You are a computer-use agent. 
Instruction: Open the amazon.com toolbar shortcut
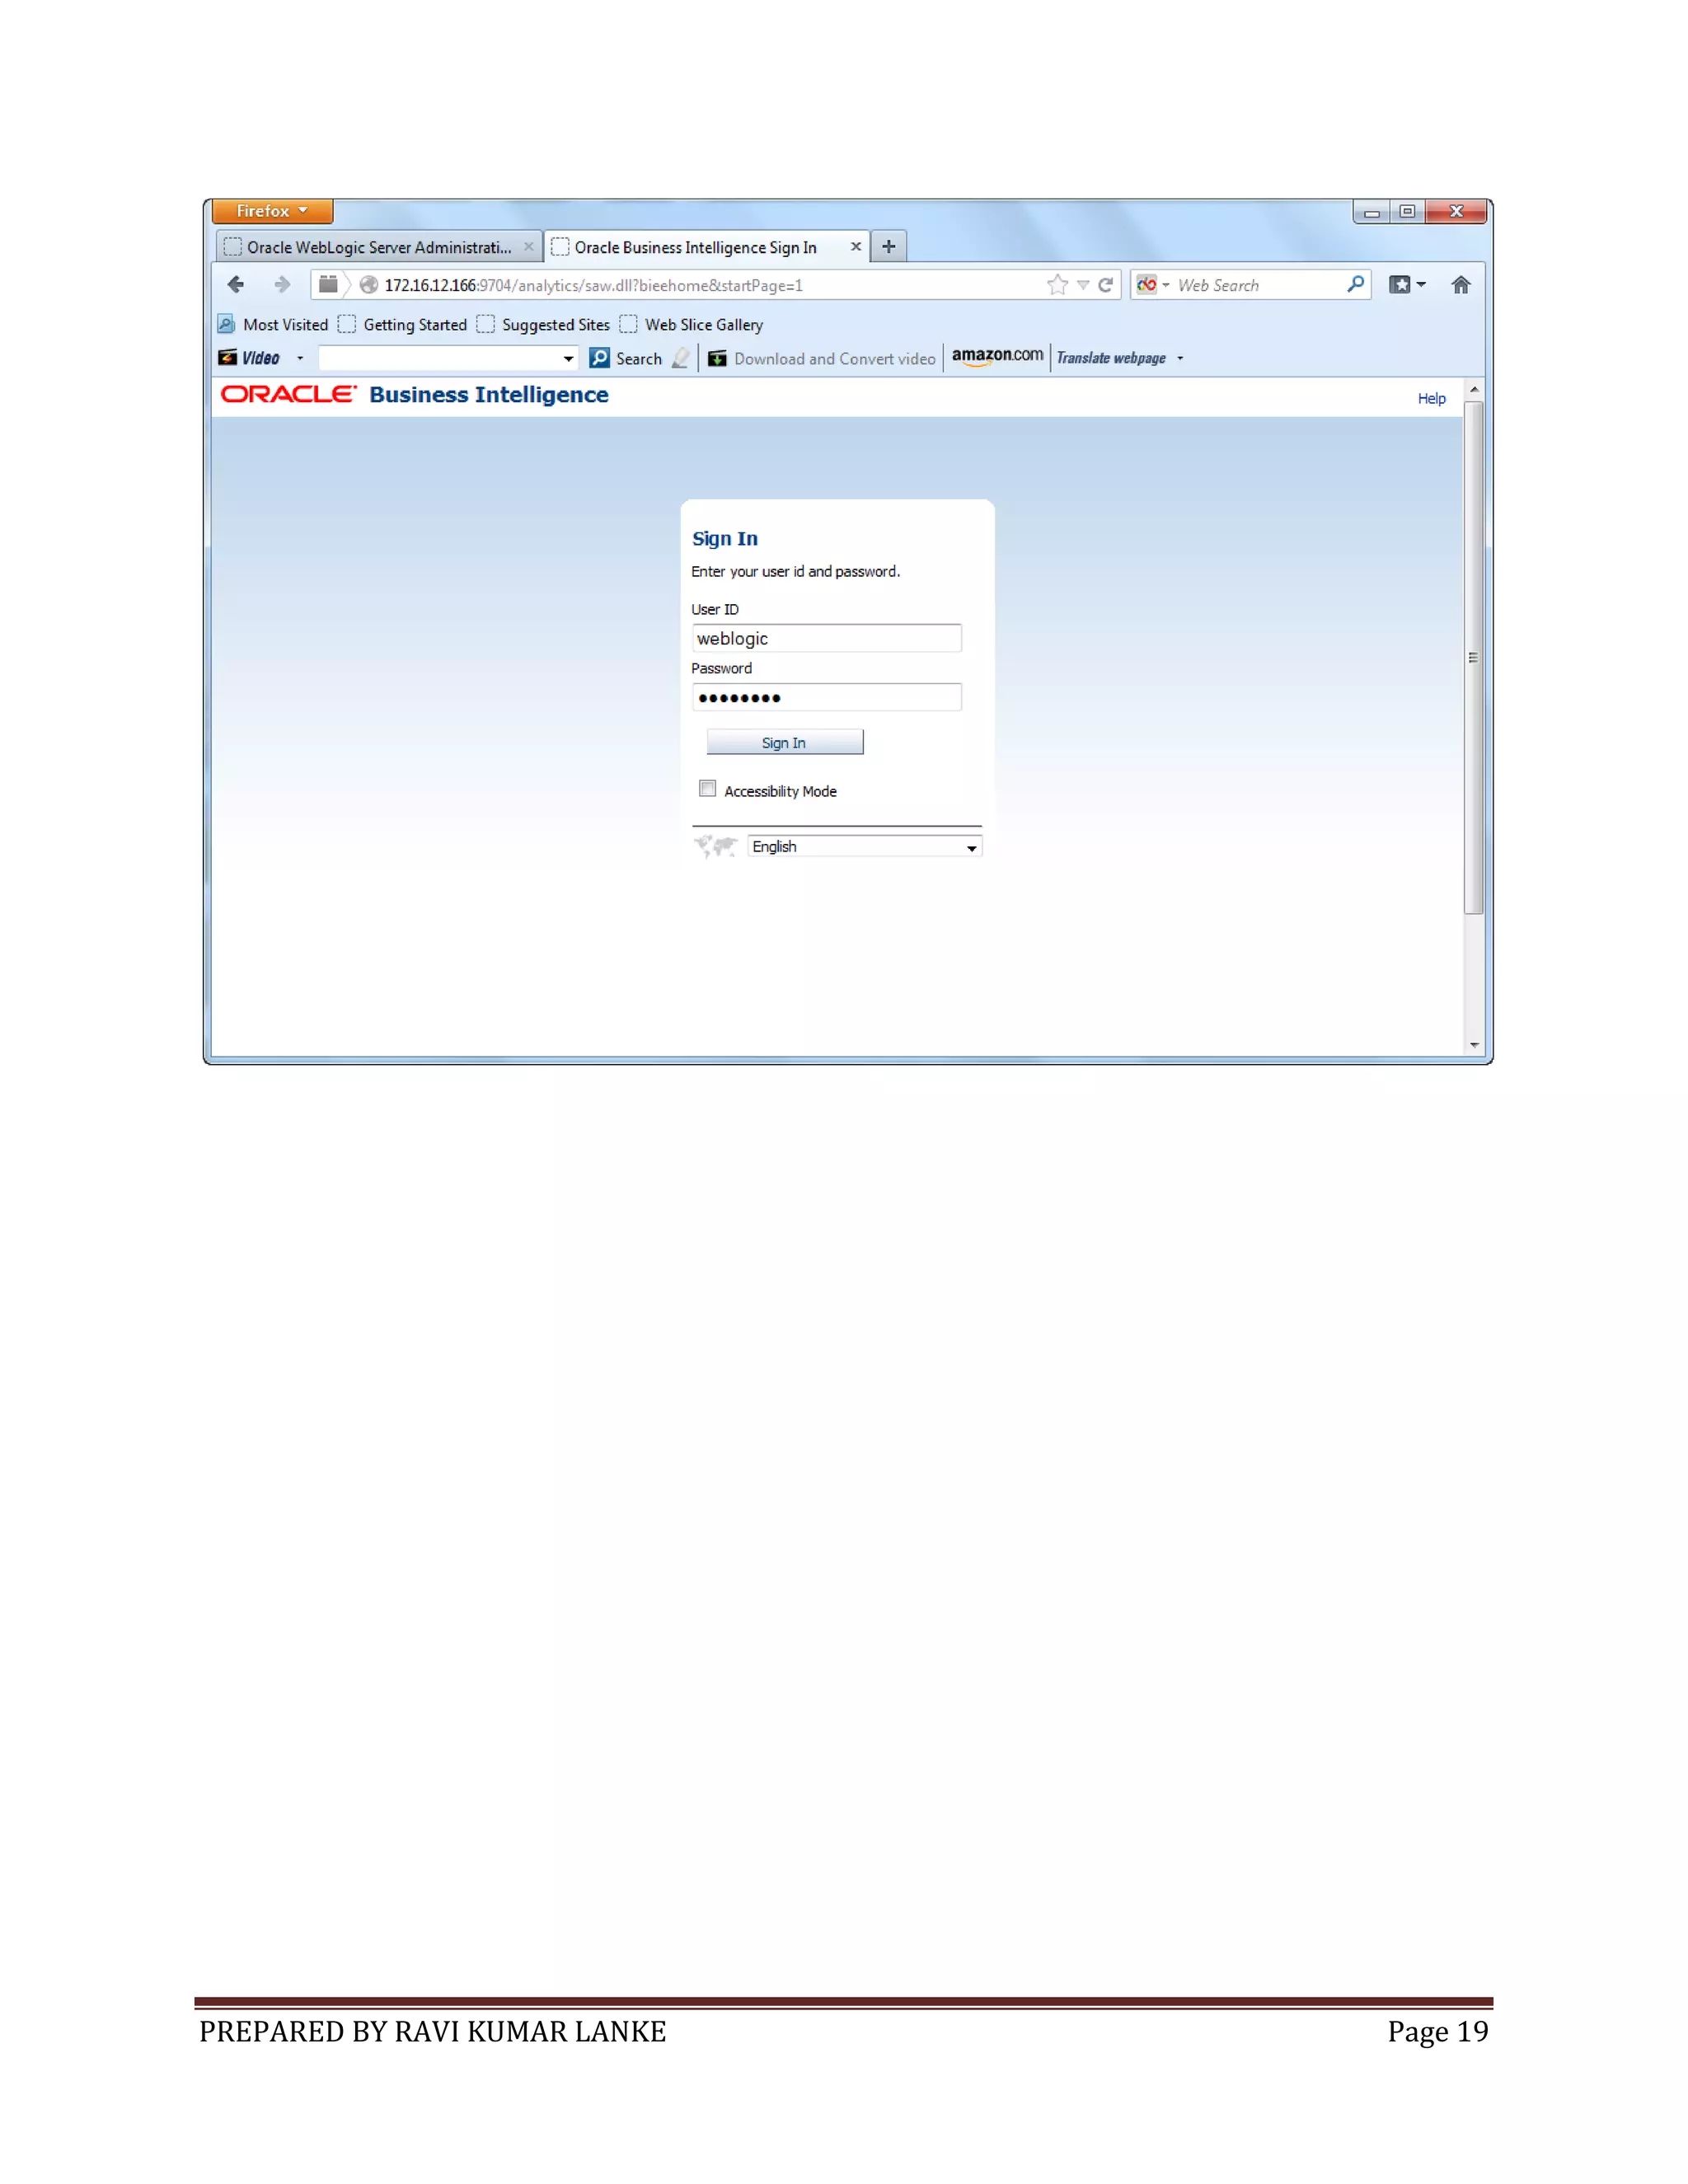point(997,356)
